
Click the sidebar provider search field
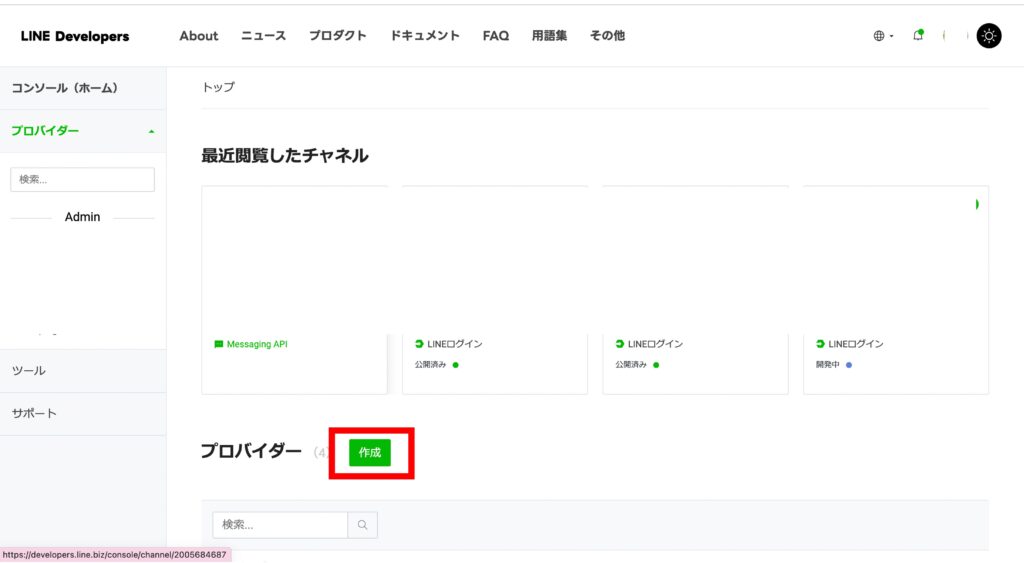[x=82, y=180]
